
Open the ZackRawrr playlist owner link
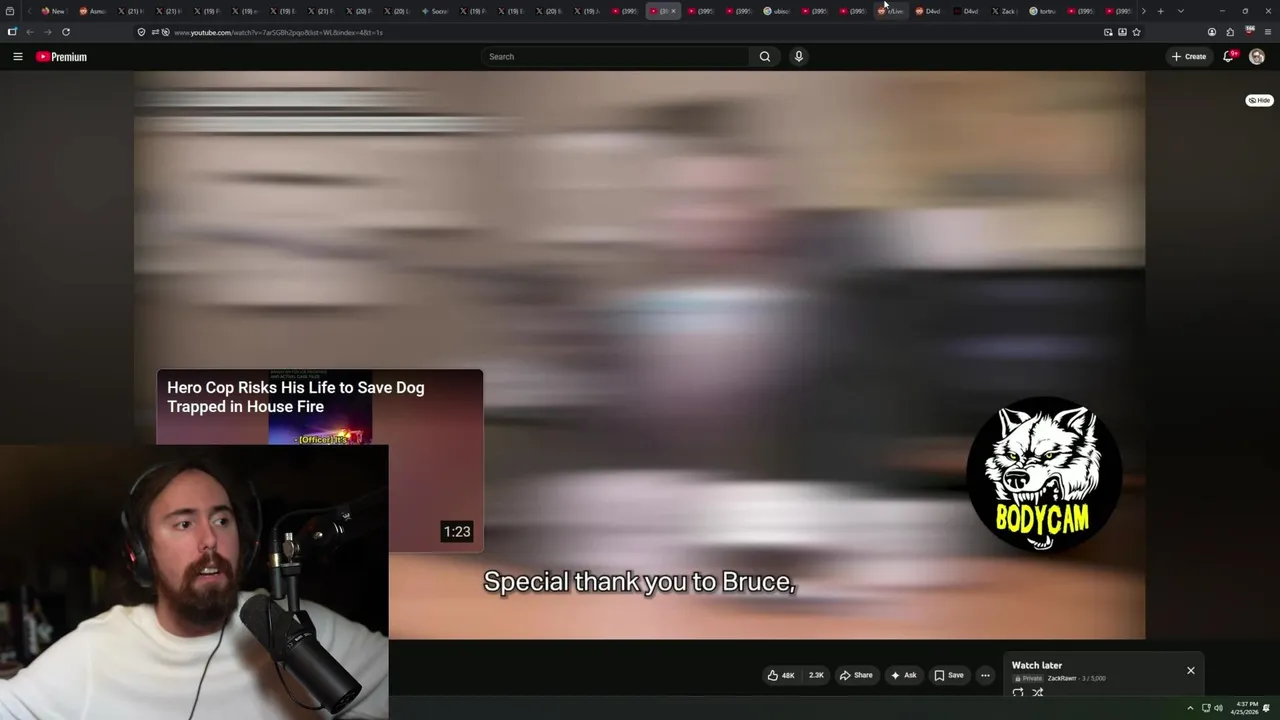tap(1062, 678)
